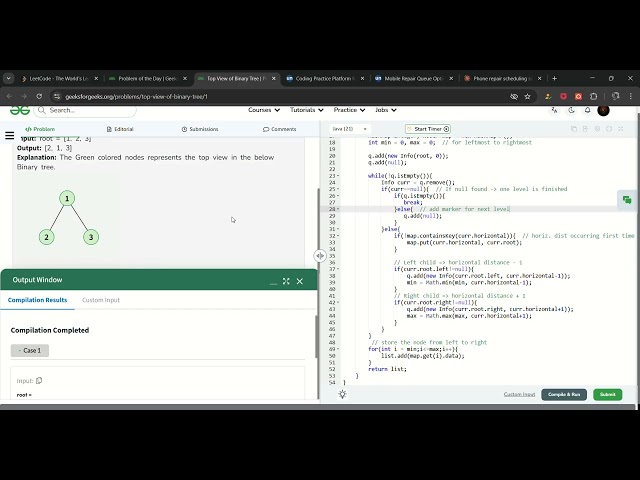Bookmark this page with star icon
The height and width of the screenshot is (480, 640).
tap(527, 97)
